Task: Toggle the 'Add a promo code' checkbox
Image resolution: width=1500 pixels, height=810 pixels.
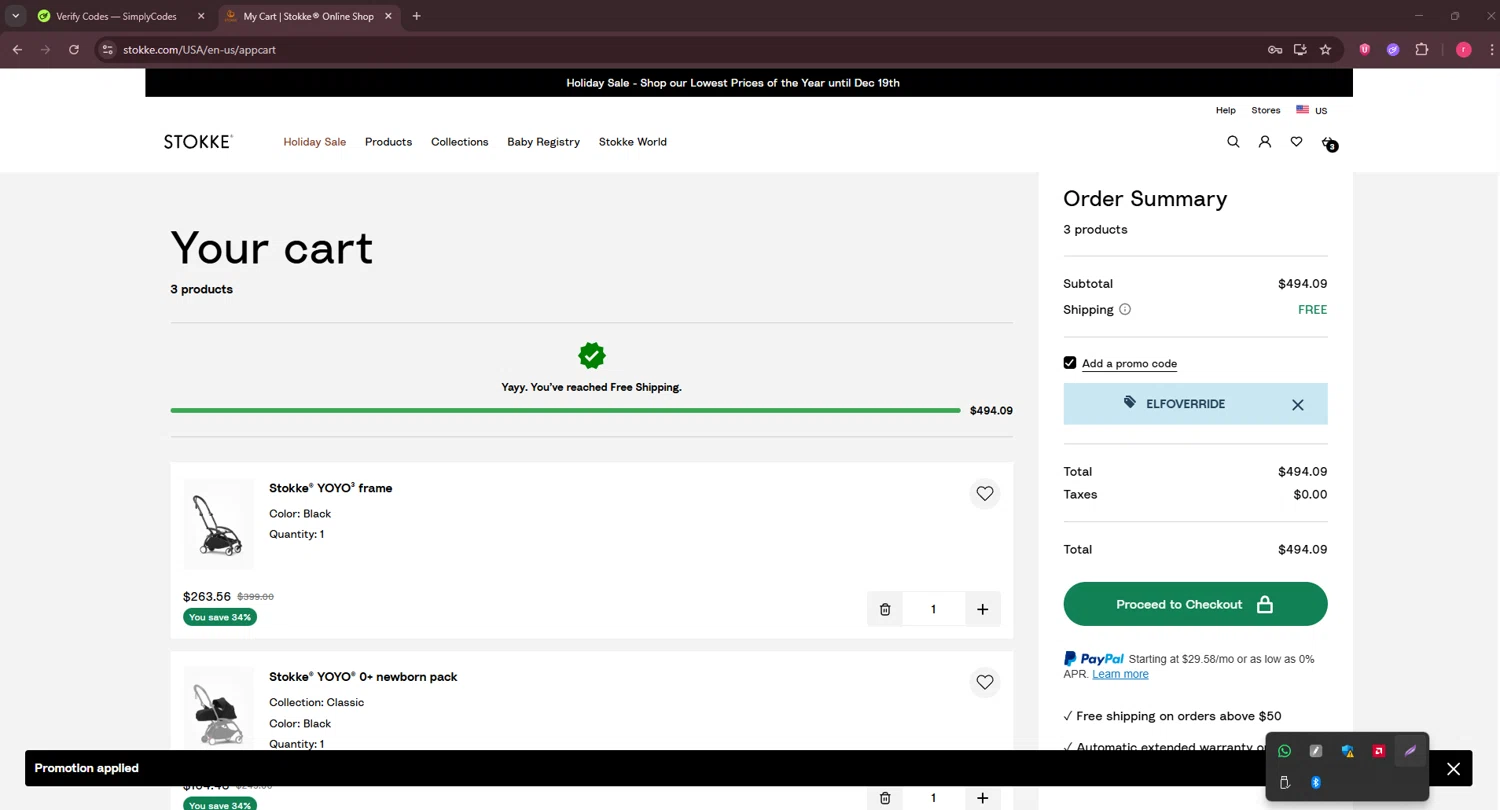Action: (x=1070, y=363)
